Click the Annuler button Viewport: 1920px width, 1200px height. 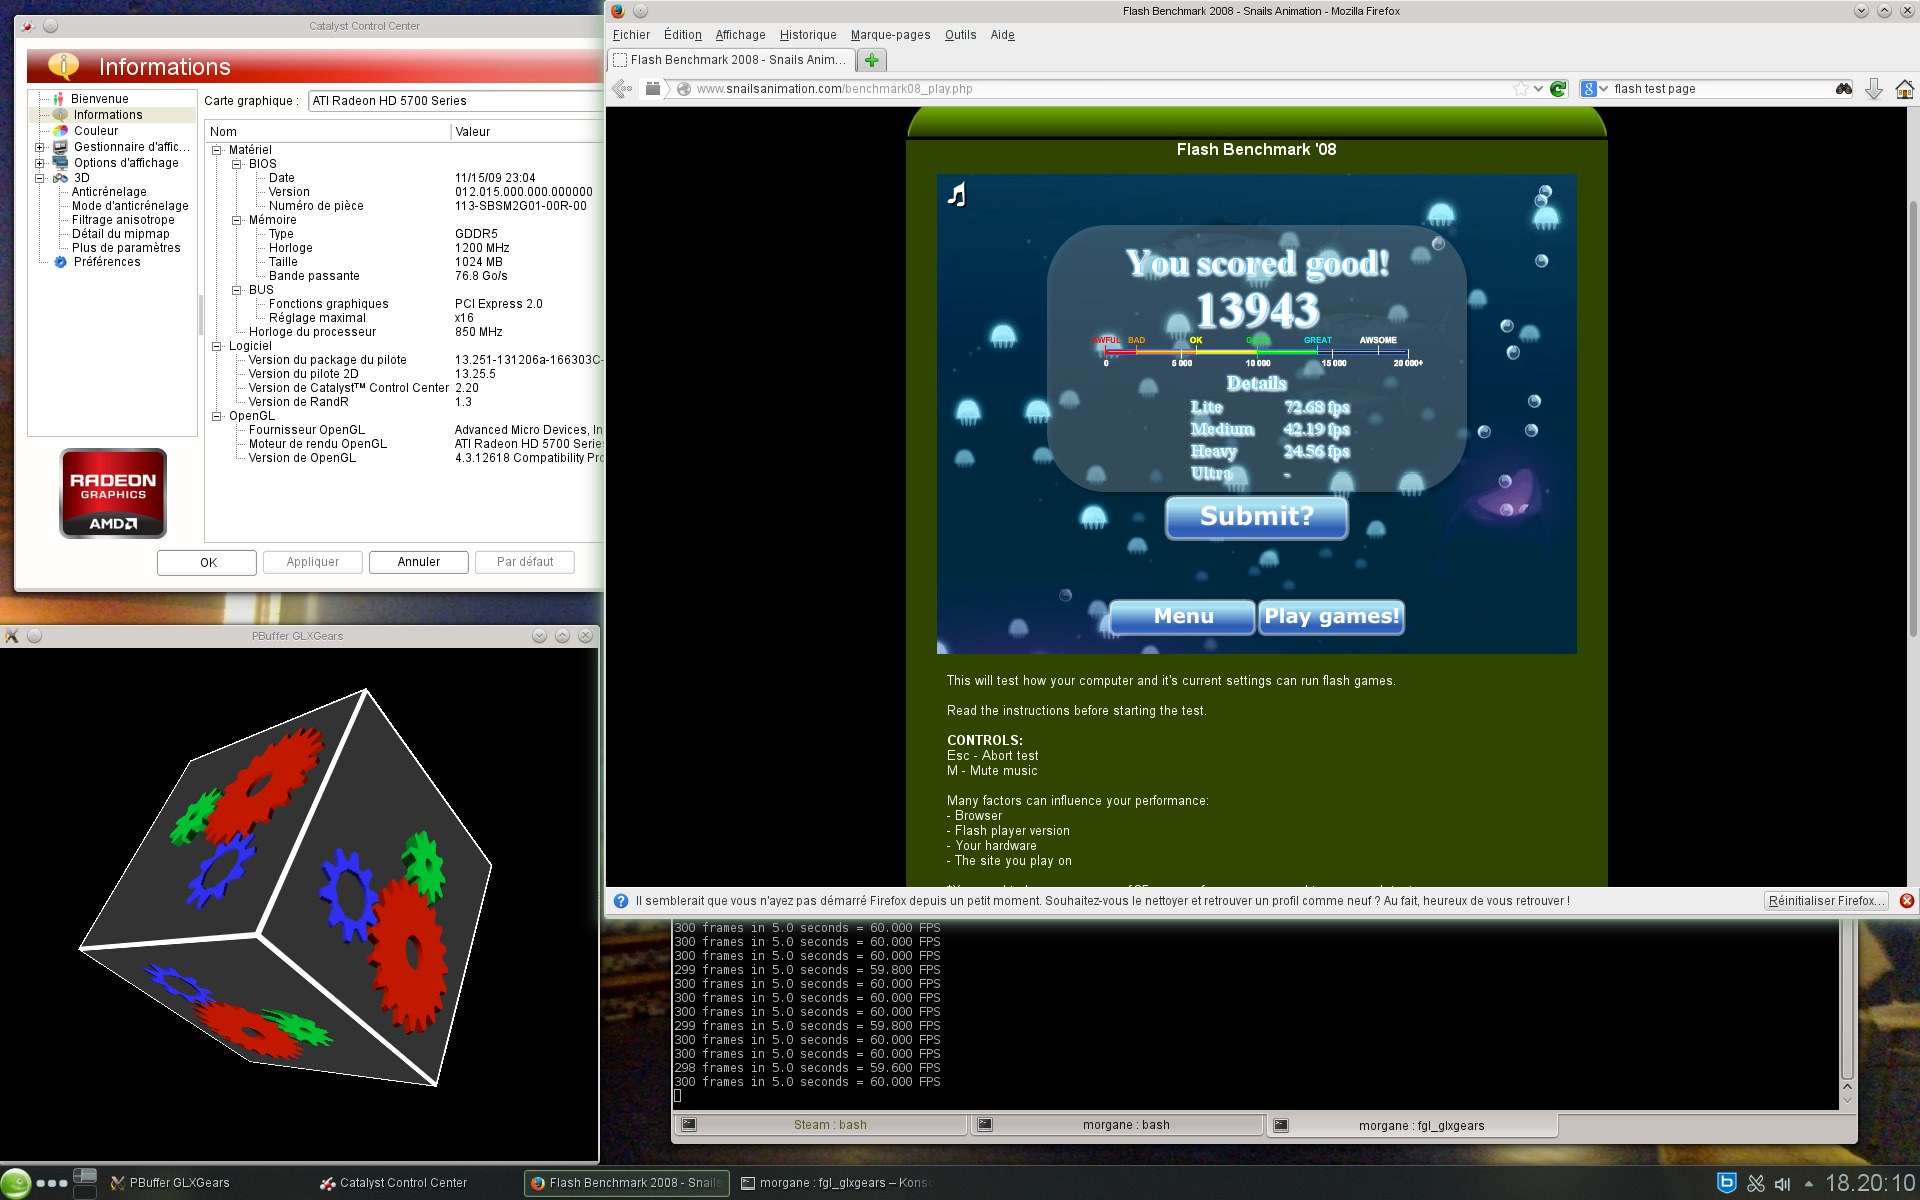(418, 562)
